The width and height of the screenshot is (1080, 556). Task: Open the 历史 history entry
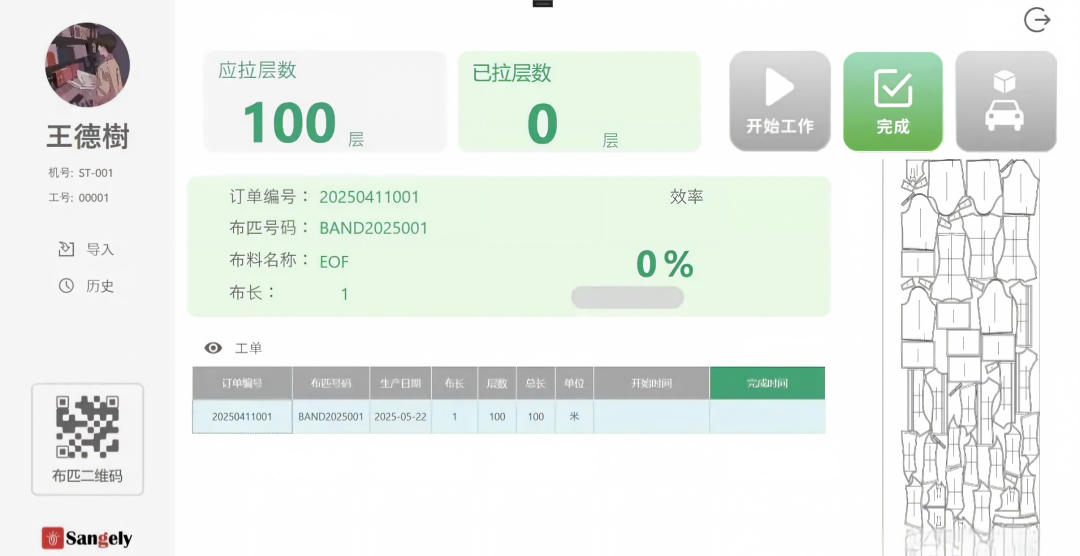(87, 285)
